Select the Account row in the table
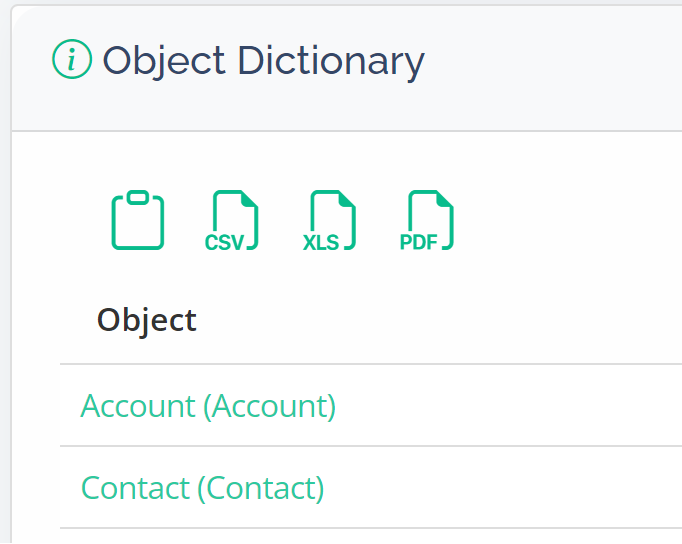The image size is (682, 544). coord(371,405)
